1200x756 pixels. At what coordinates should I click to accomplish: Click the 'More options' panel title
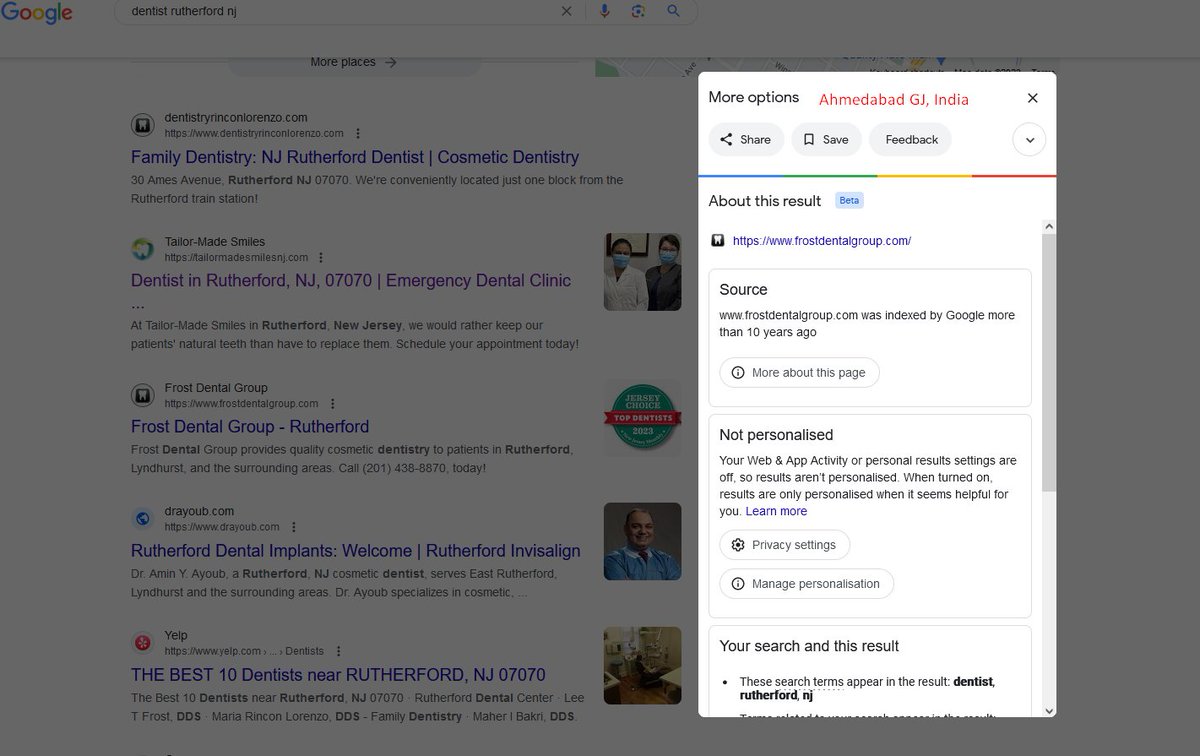tap(754, 97)
